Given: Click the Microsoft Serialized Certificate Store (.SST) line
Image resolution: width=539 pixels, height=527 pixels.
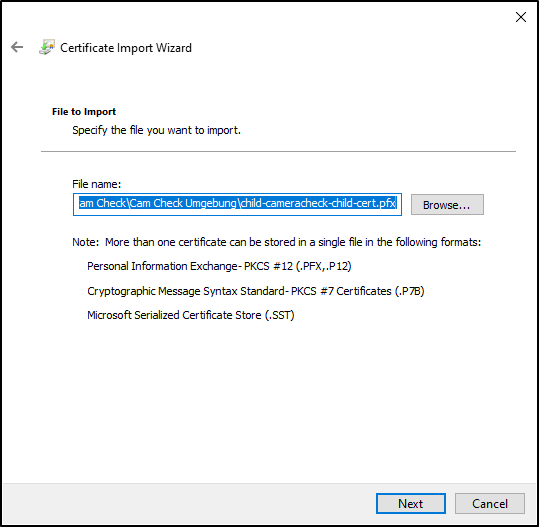Looking at the screenshot, I should coord(191,315).
